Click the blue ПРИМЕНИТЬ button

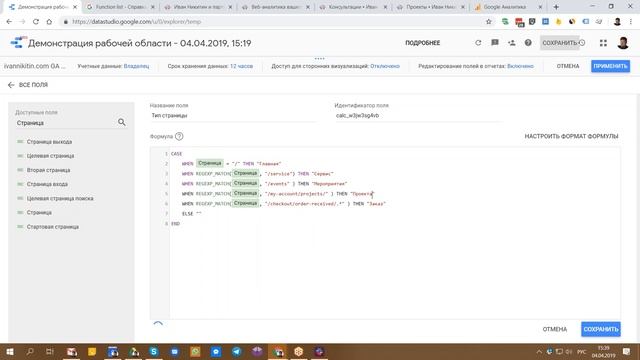click(610, 66)
